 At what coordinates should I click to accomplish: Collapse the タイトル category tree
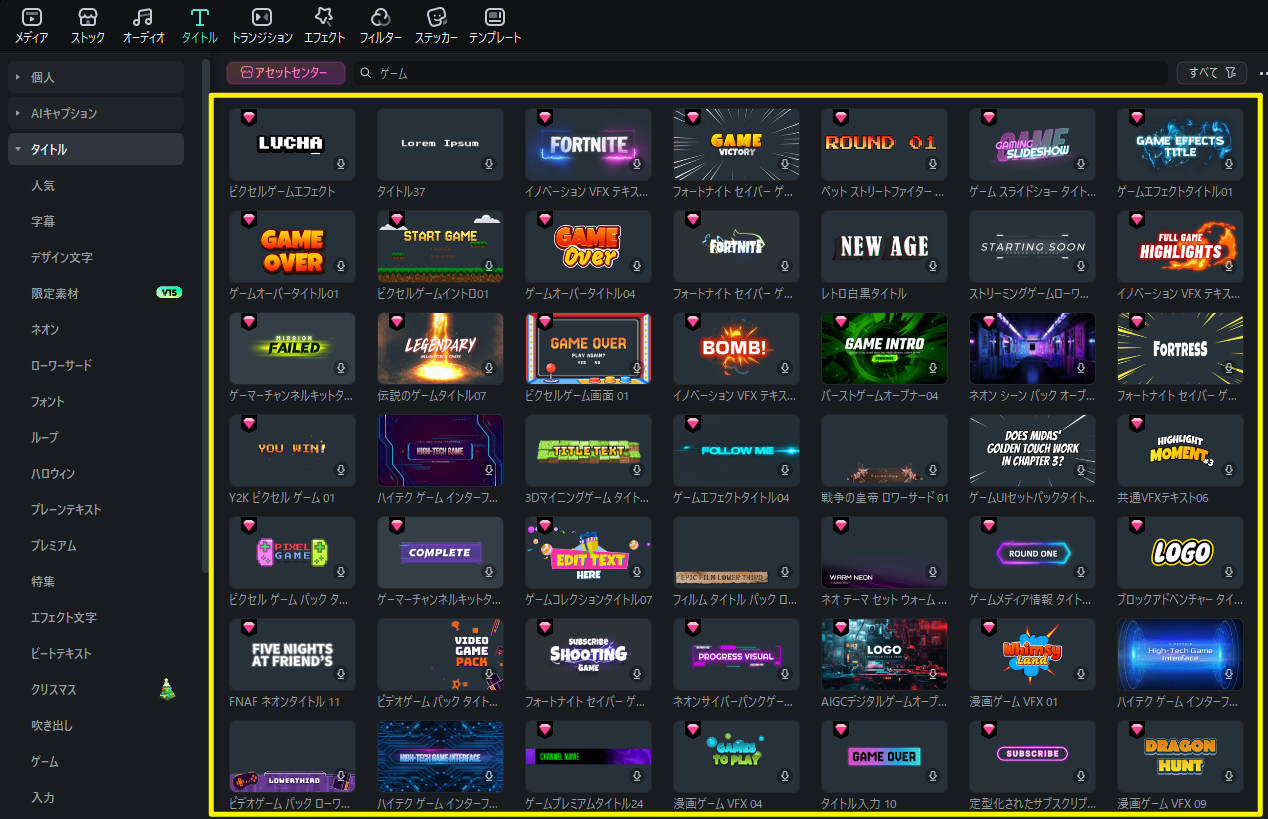click(x=18, y=149)
